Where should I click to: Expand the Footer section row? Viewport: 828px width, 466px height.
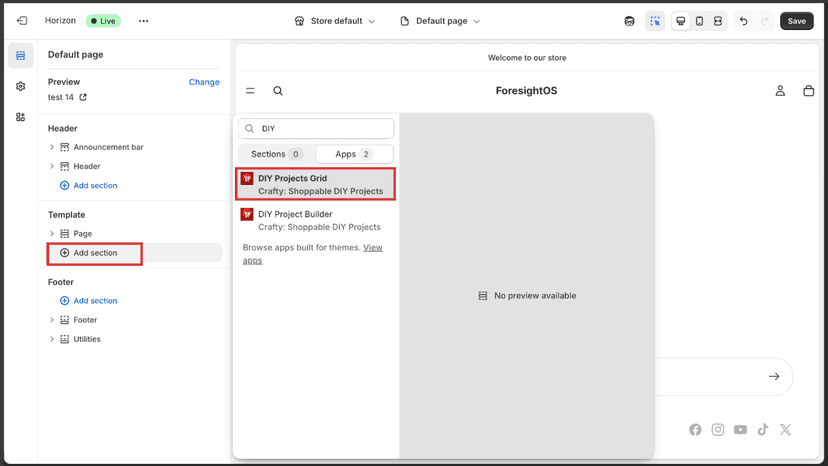(x=52, y=320)
